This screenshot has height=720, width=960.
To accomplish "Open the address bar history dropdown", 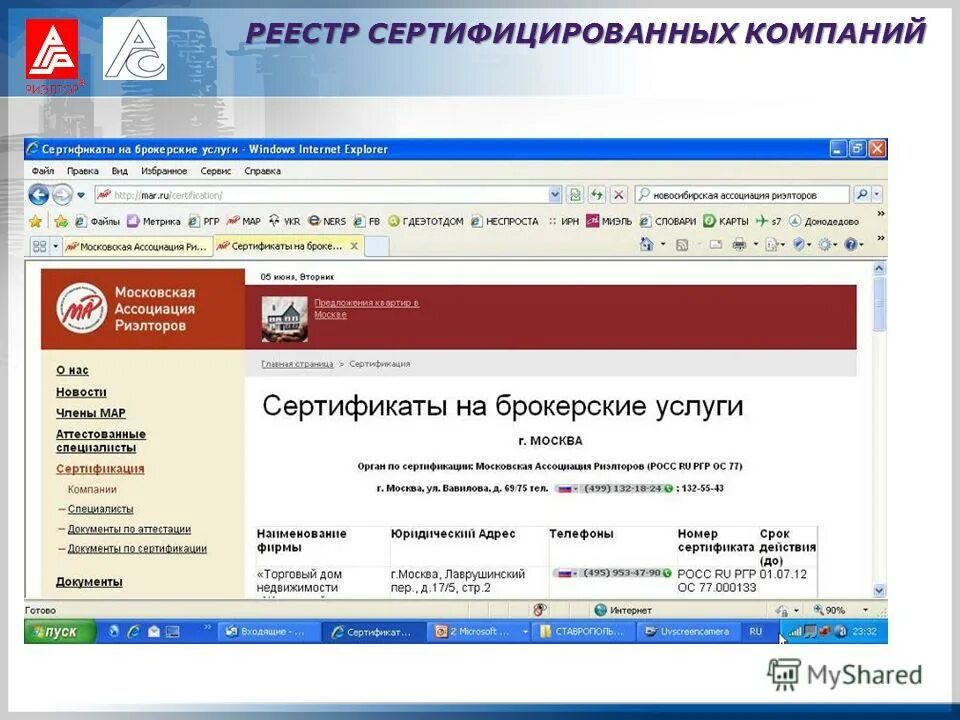I will tap(554, 192).
